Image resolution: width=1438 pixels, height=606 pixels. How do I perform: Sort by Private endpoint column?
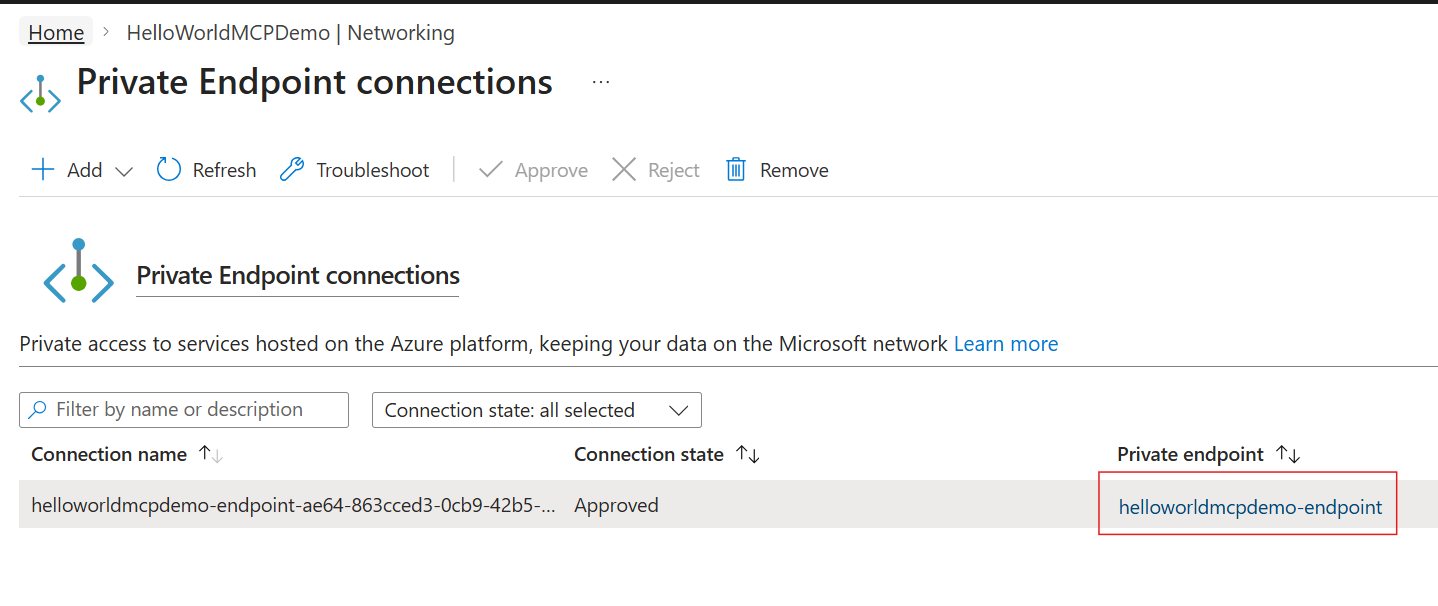click(x=1208, y=454)
